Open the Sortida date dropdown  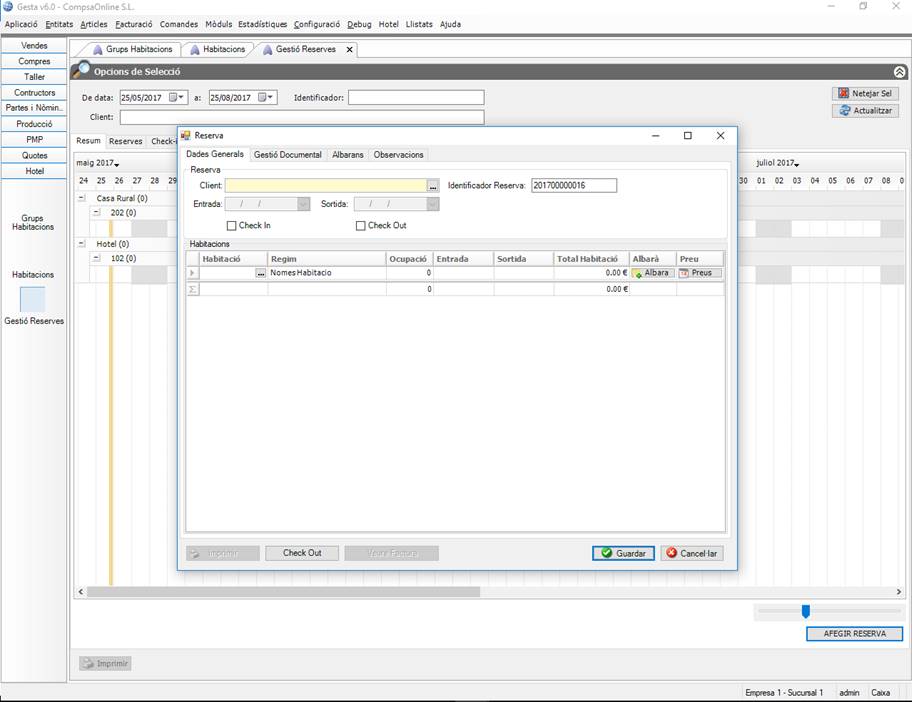point(432,204)
